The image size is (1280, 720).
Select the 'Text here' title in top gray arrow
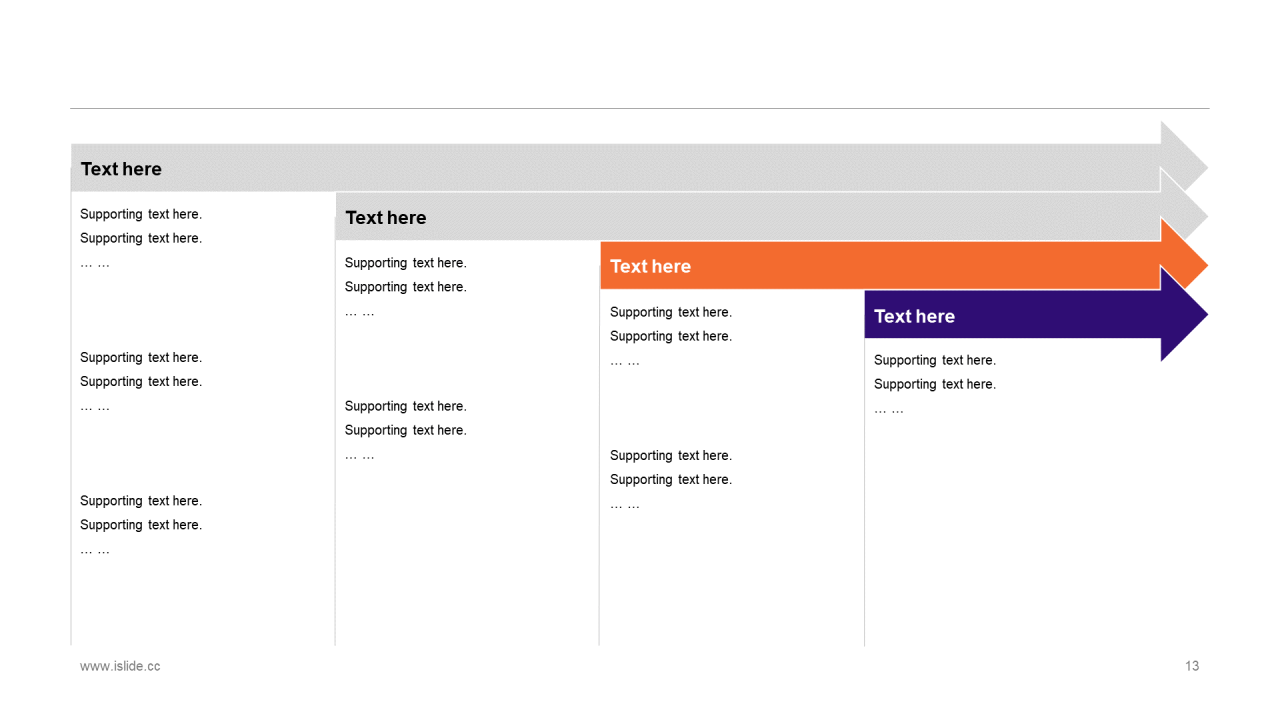pyautogui.click(x=121, y=169)
